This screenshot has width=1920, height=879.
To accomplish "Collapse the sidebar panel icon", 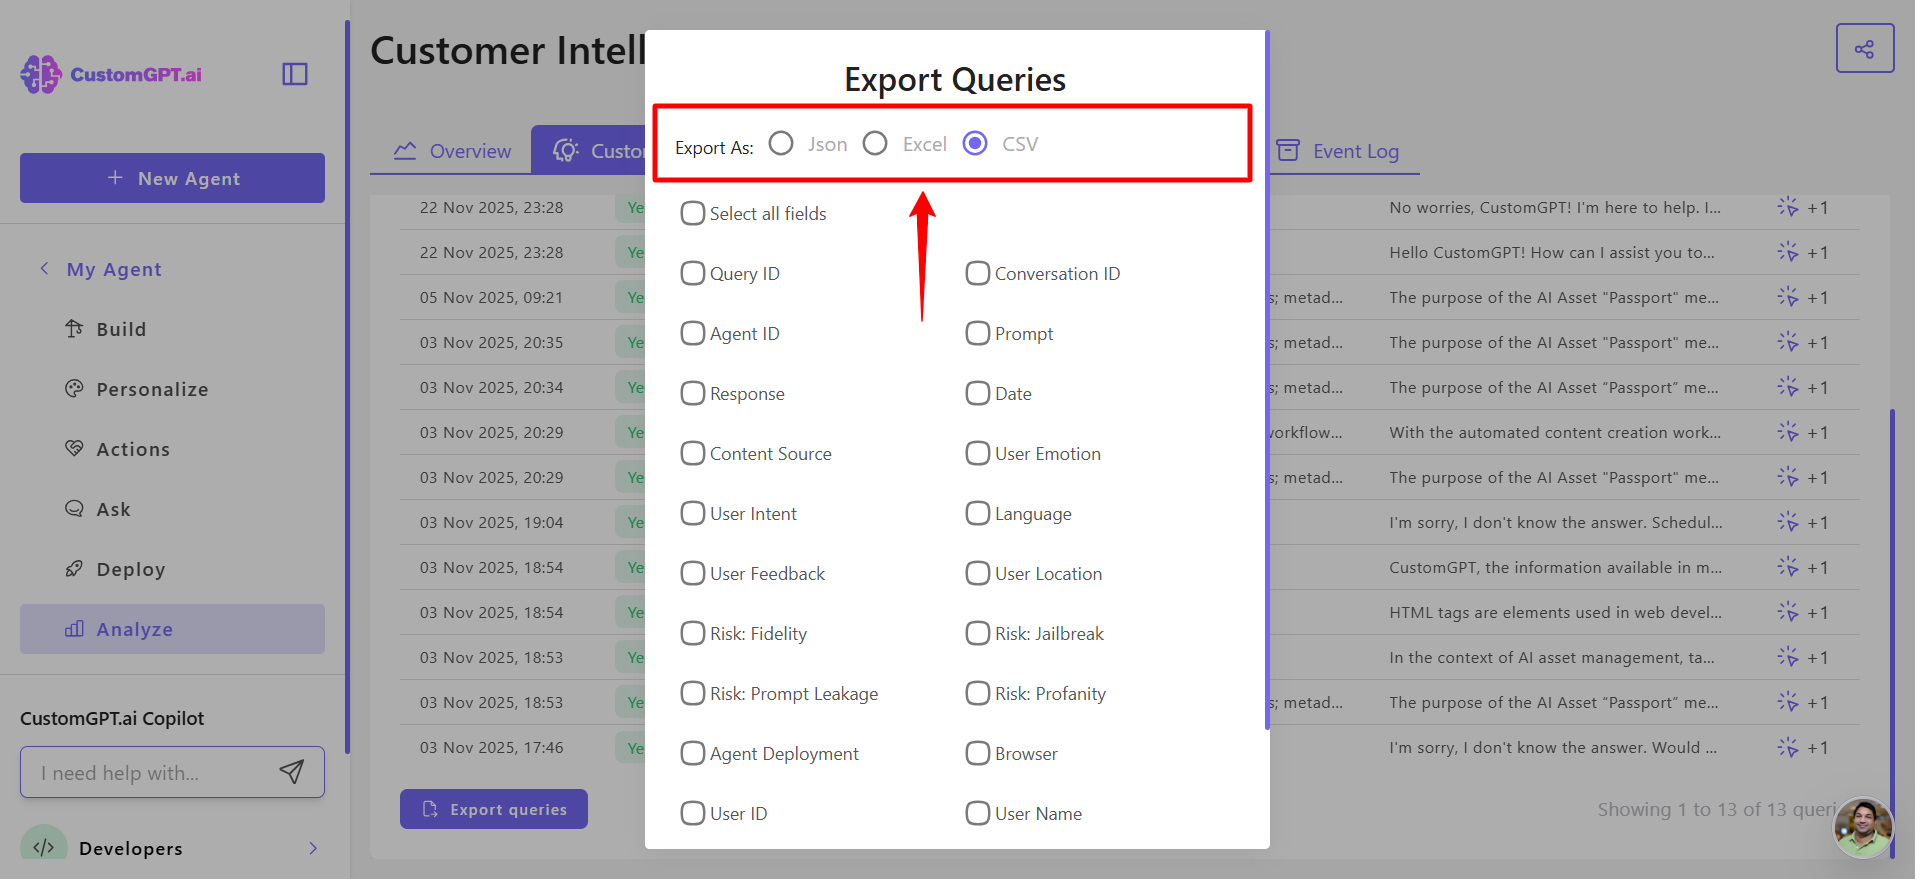I will tap(295, 74).
